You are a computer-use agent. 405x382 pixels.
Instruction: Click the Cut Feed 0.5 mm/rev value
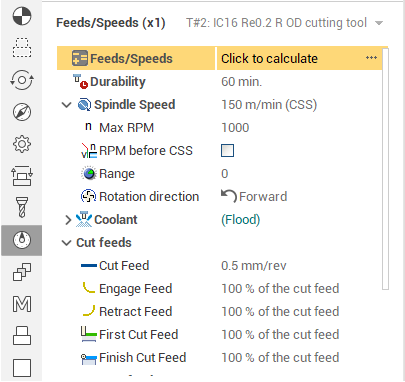[254, 266]
